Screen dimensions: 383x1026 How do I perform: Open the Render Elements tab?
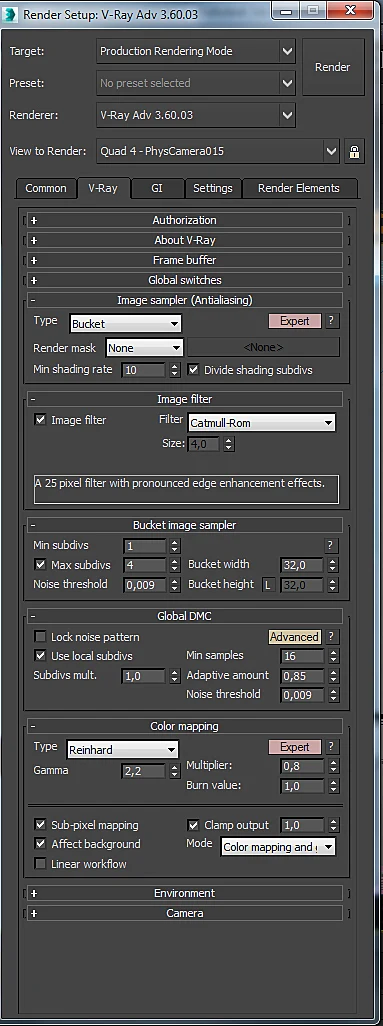(299, 188)
